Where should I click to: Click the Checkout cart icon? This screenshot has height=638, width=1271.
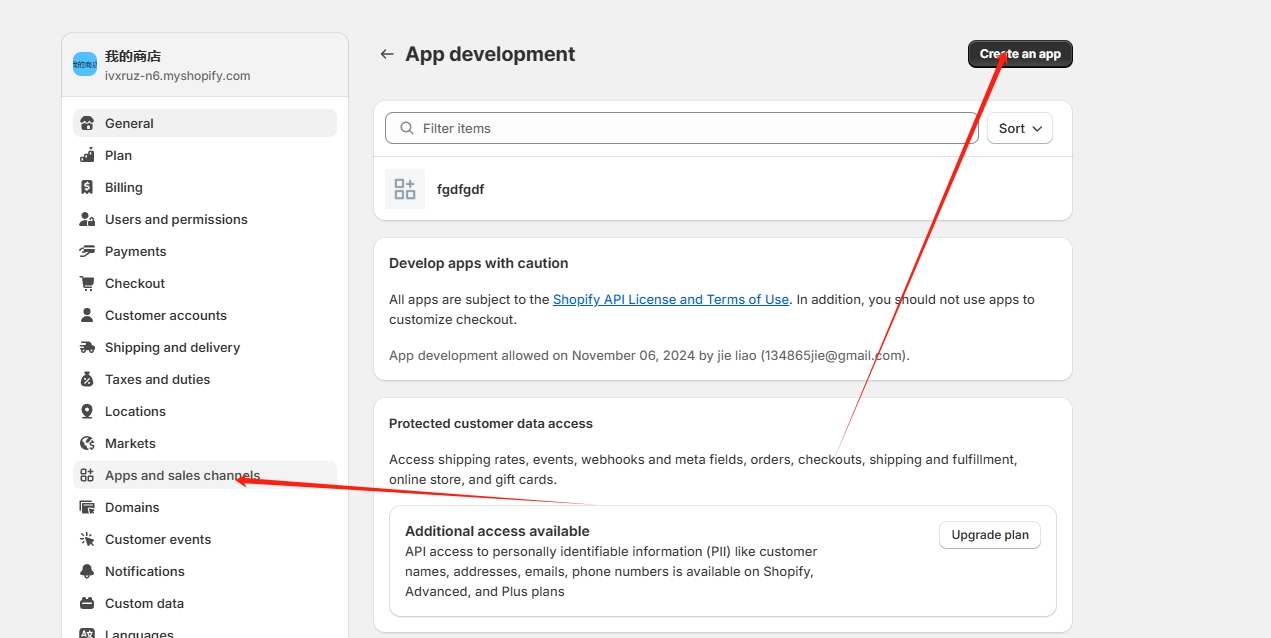(x=87, y=283)
